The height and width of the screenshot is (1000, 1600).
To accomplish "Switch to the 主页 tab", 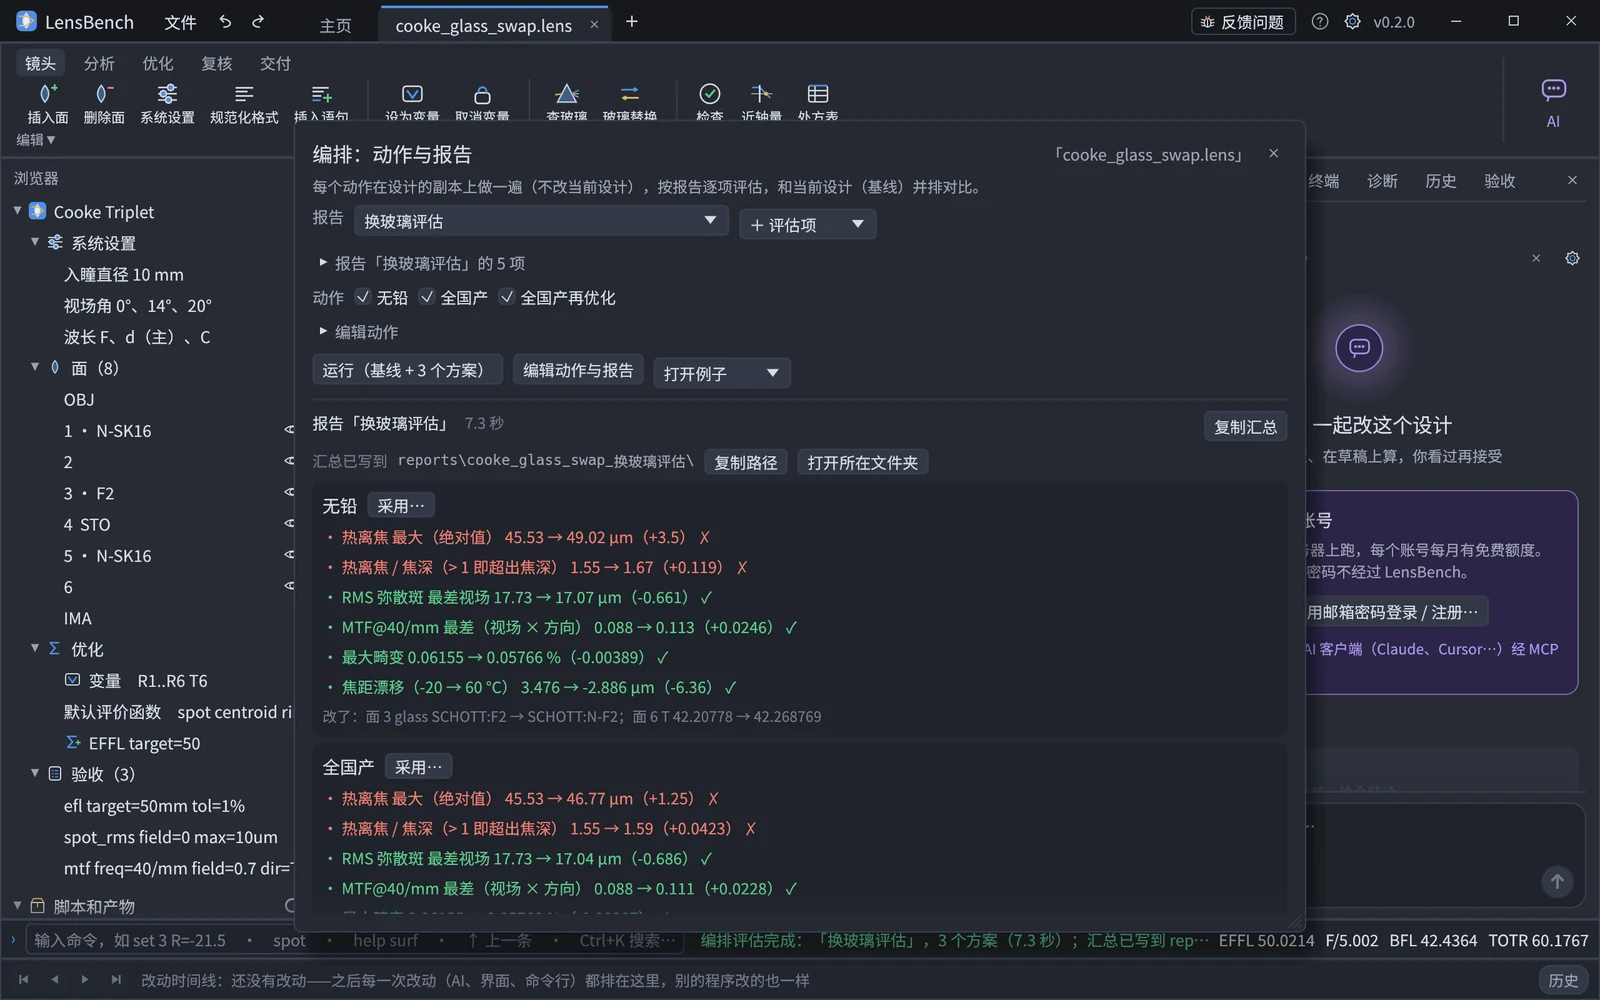I will tap(335, 25).
